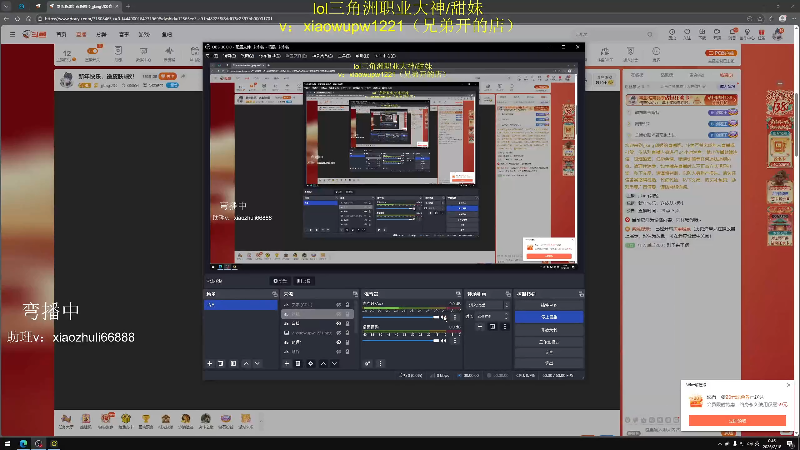This screenshot has height=450, width=800.
Task: Open Audio Mixer bottom three-dot menu
Action: tap(380, 364)
